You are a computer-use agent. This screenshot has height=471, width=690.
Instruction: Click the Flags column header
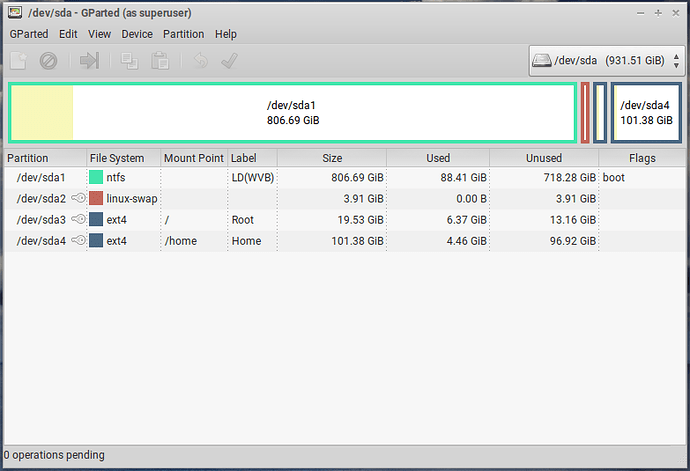click(x=642, y=158)
